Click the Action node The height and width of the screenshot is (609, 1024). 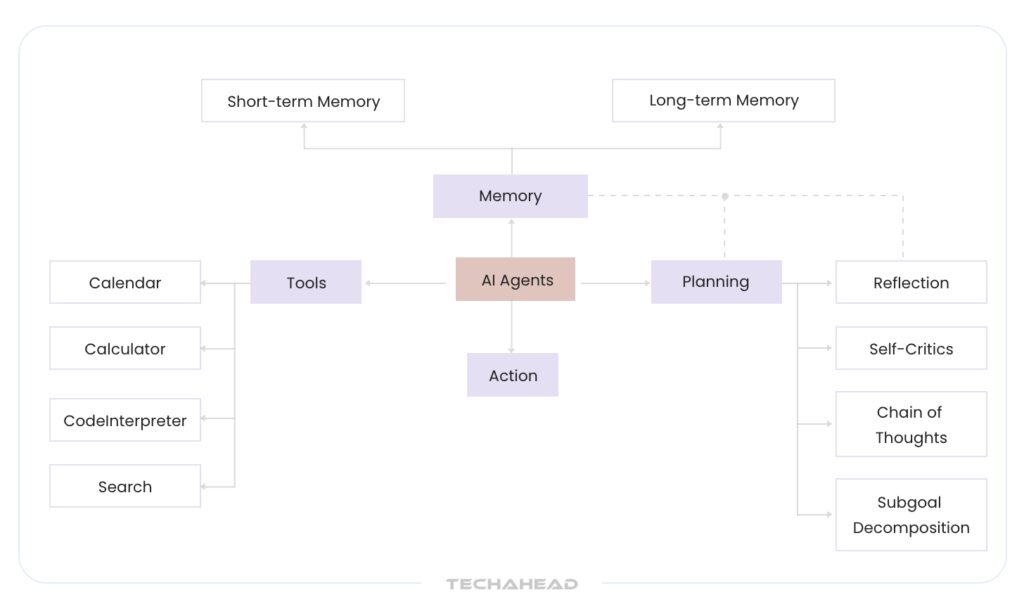(513, 375)
